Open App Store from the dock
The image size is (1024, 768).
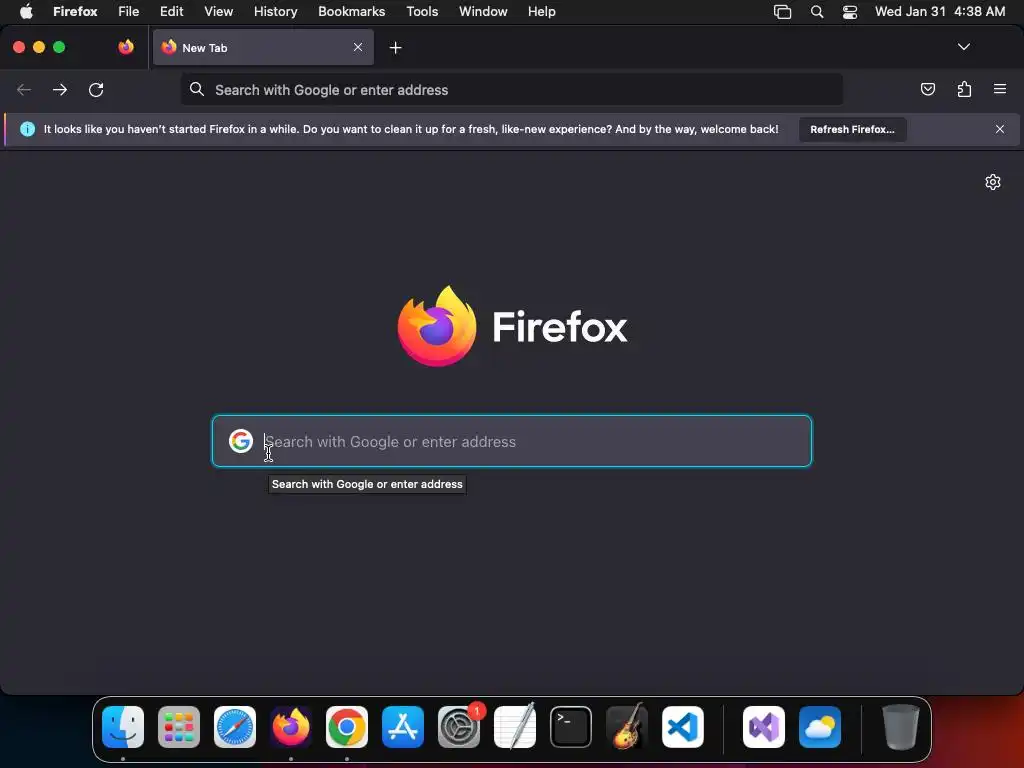[403, 727]
